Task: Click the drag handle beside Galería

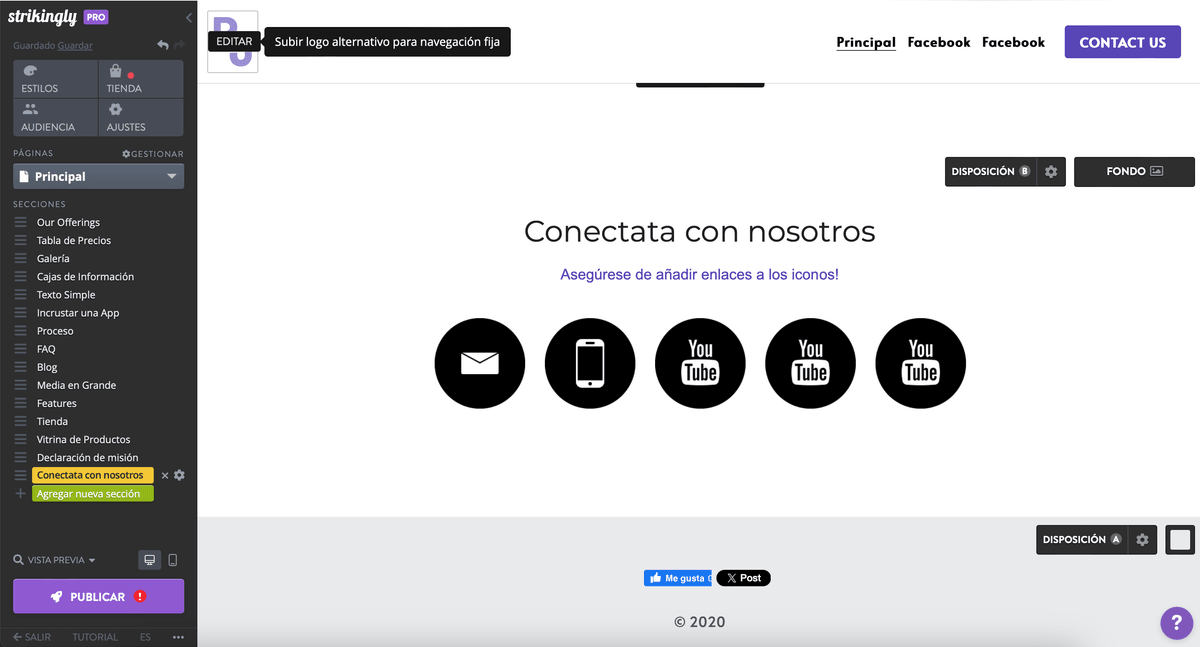Action: pyautogui.click(x=20, y=258)
